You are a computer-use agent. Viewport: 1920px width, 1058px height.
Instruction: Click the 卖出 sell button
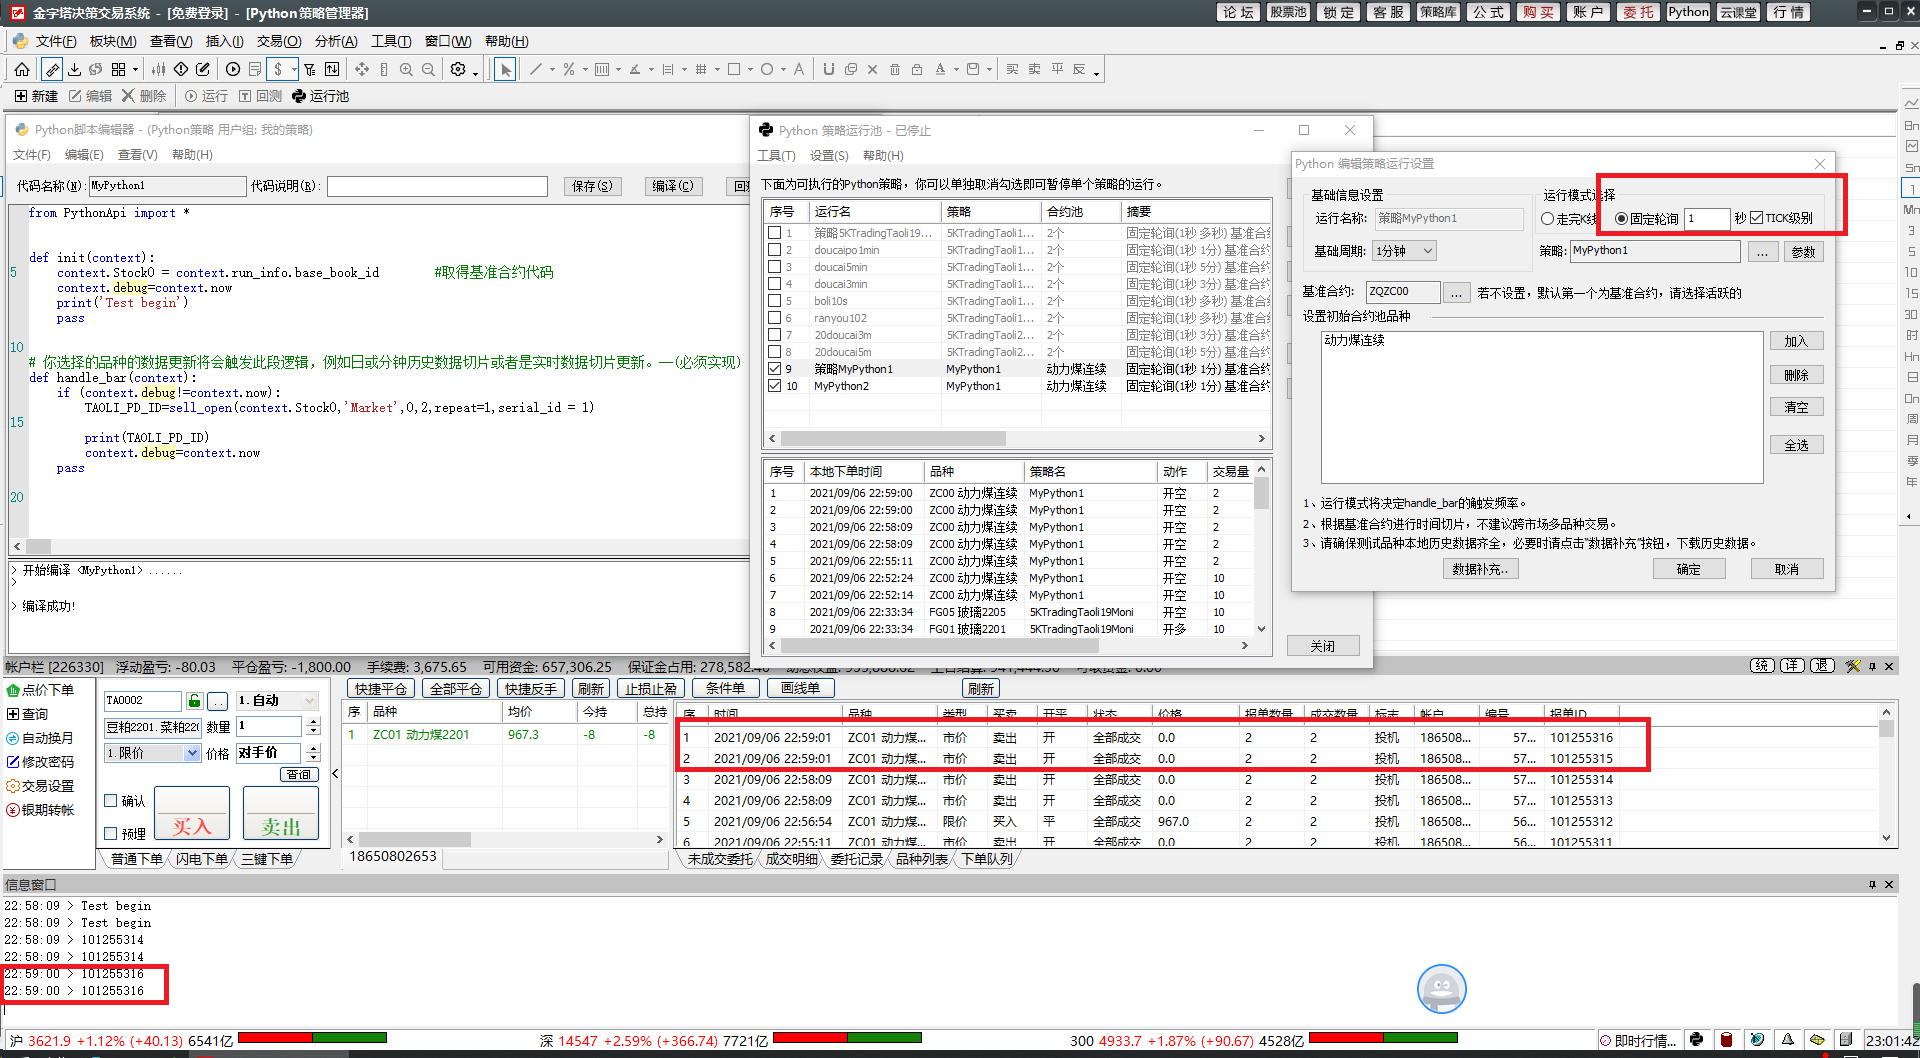pyautogui.click(x=281, y=813)
